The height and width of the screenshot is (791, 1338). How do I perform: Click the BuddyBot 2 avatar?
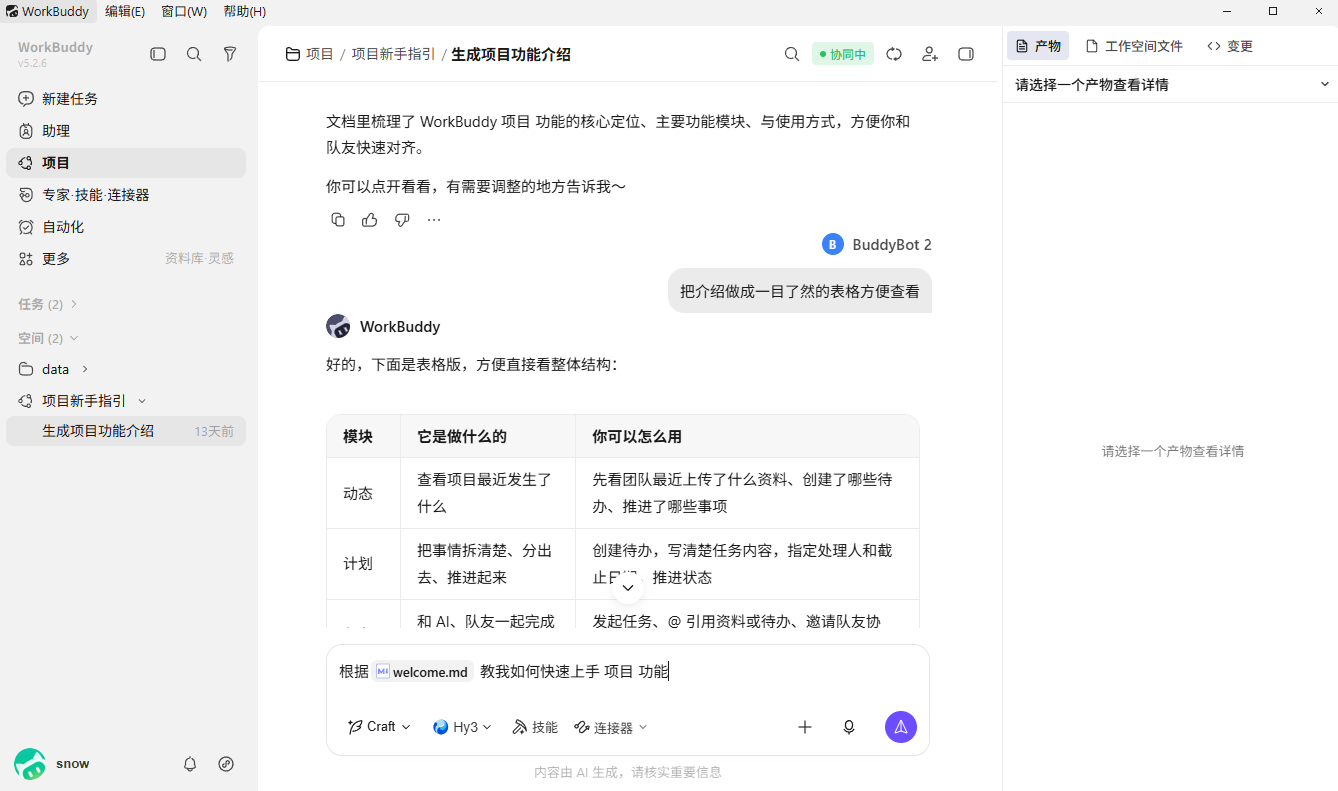pos(833,245)
